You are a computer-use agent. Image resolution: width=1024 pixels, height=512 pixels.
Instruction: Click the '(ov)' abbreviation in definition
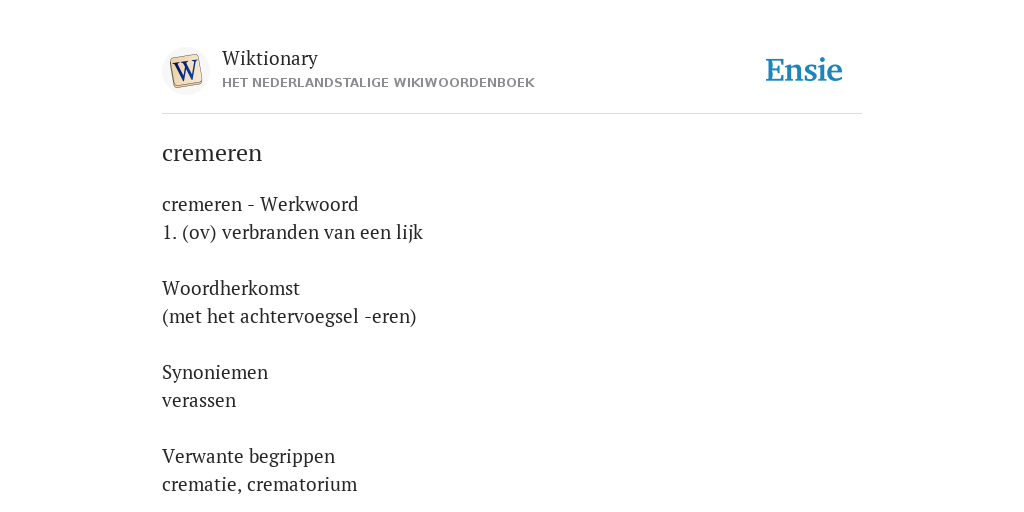click(199, 233)
